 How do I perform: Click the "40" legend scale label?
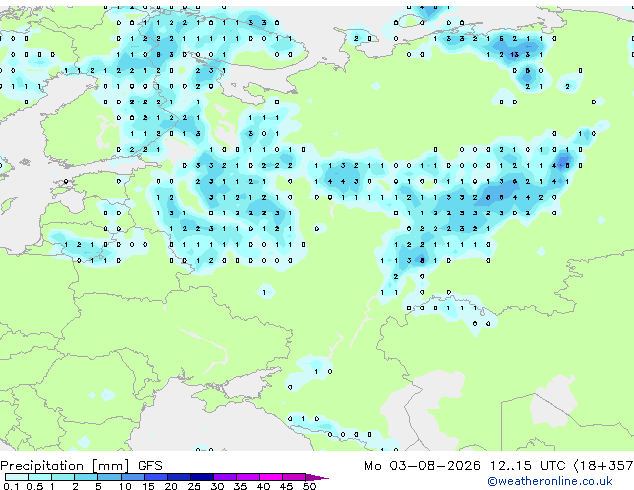point(263,486)
